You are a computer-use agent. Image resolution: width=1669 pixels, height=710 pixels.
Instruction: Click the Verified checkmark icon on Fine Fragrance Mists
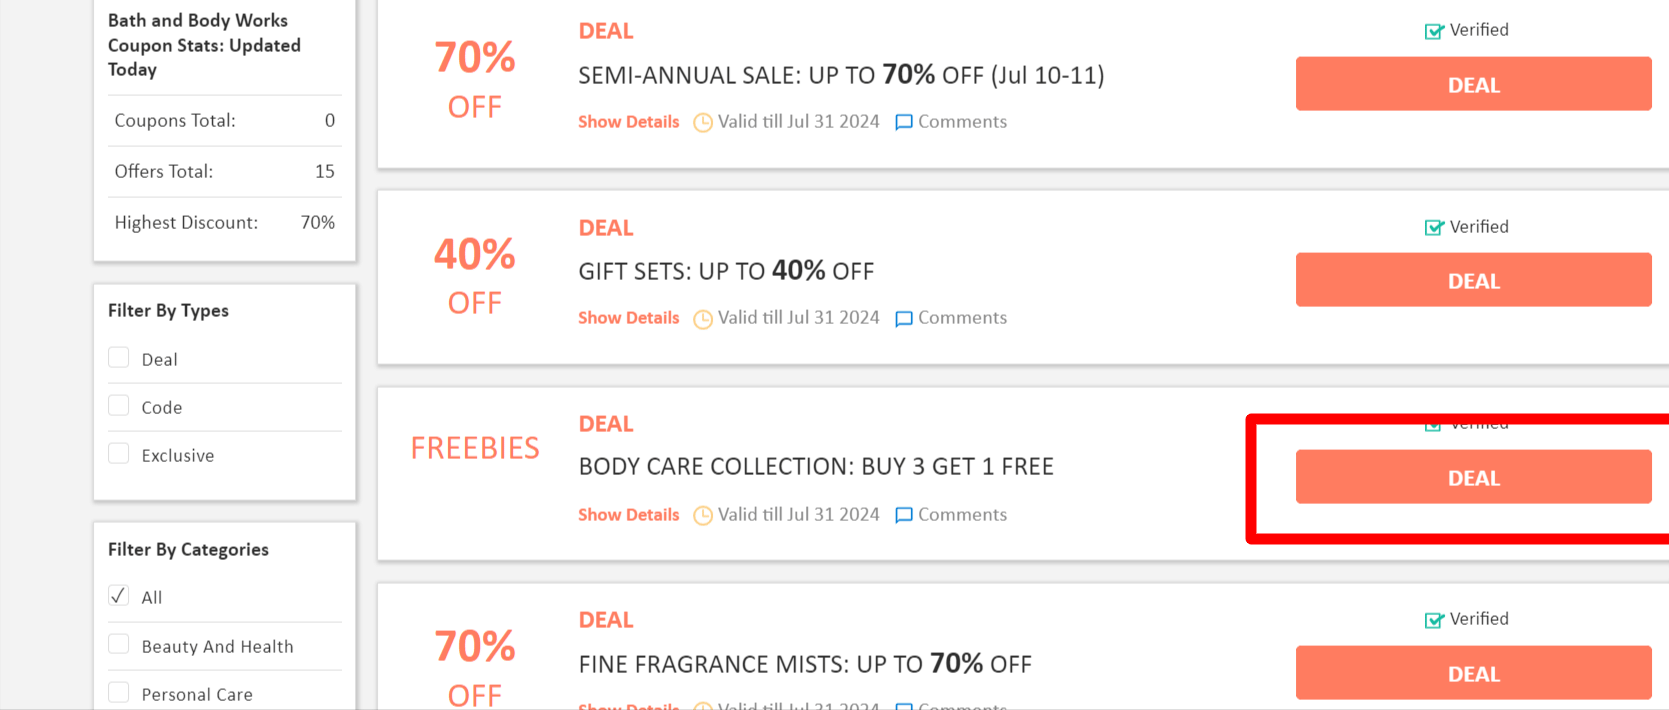(1434, 620)
